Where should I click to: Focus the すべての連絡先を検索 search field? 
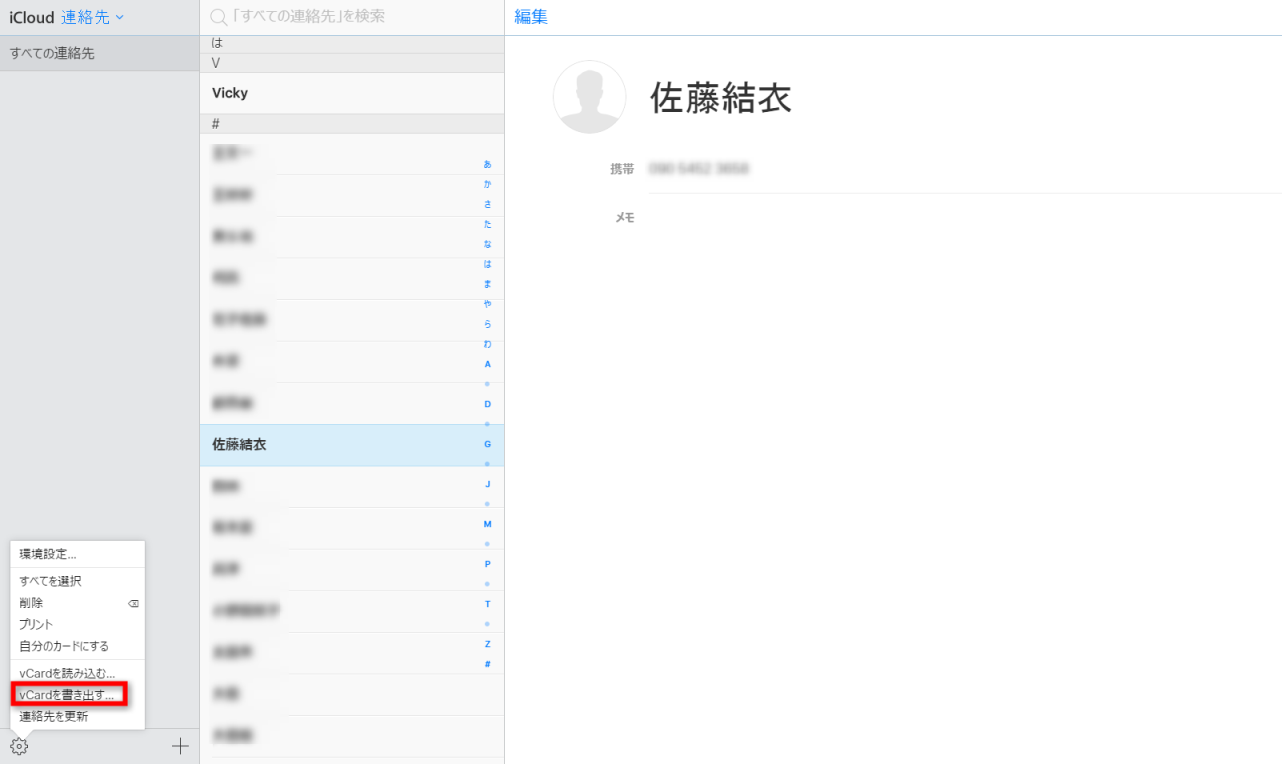[352, 17]
